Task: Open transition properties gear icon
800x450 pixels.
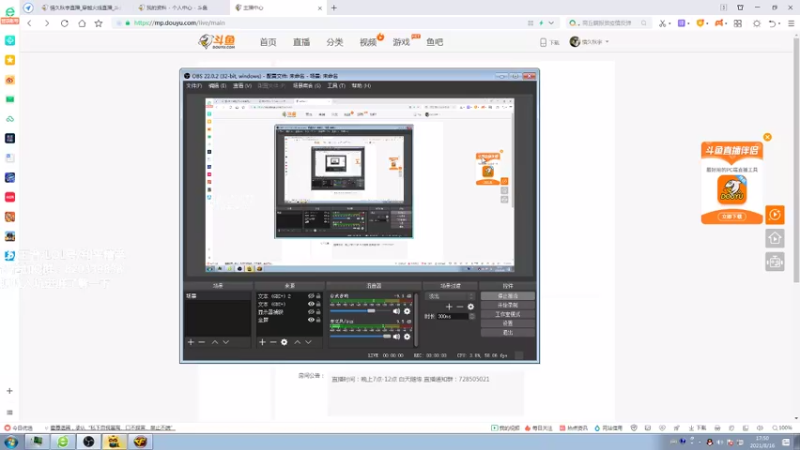Action: (470, 307)
